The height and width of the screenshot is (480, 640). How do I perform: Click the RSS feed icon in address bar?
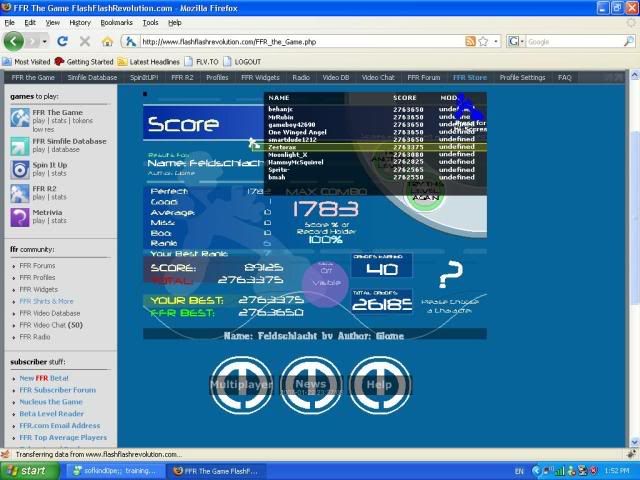pos(470,42)
